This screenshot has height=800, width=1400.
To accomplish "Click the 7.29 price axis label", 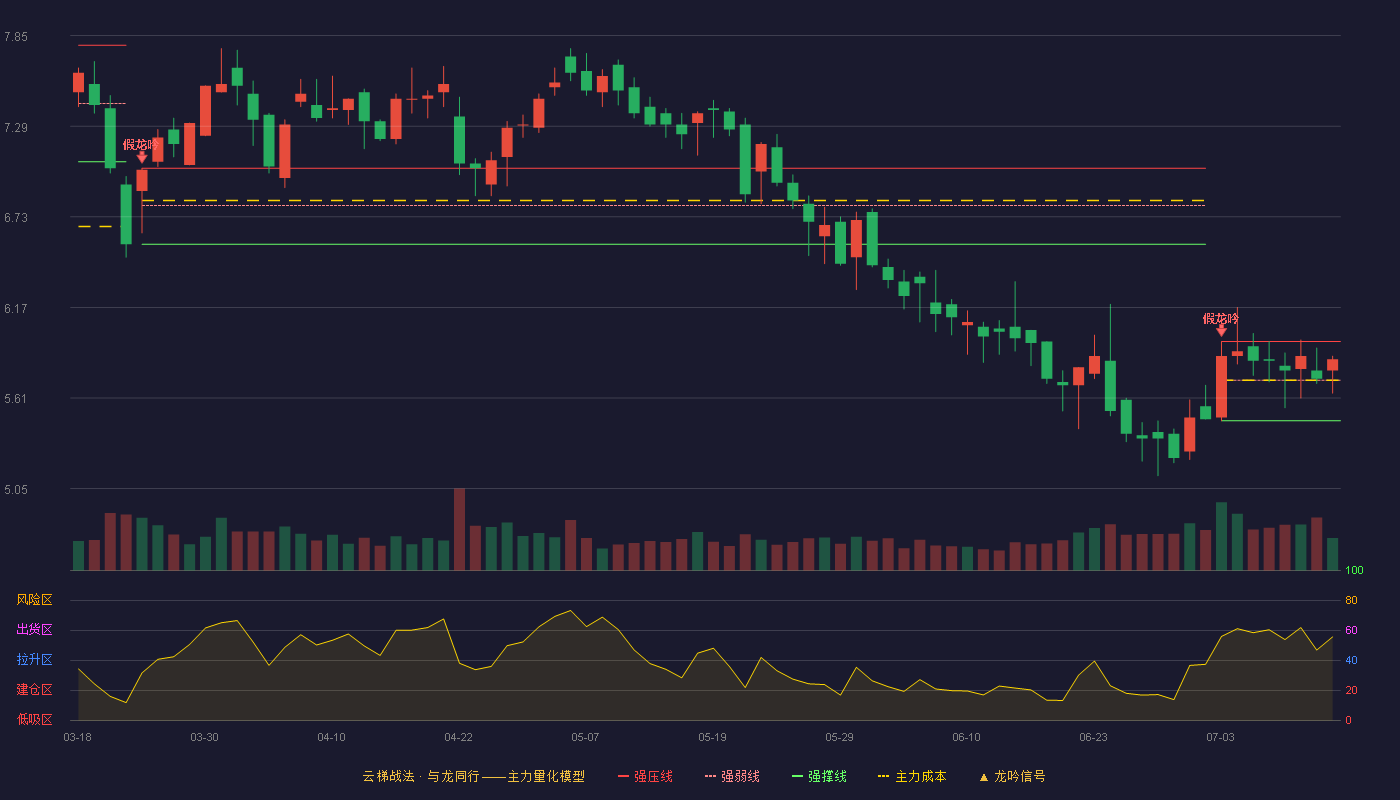I will tap(16, 128).
